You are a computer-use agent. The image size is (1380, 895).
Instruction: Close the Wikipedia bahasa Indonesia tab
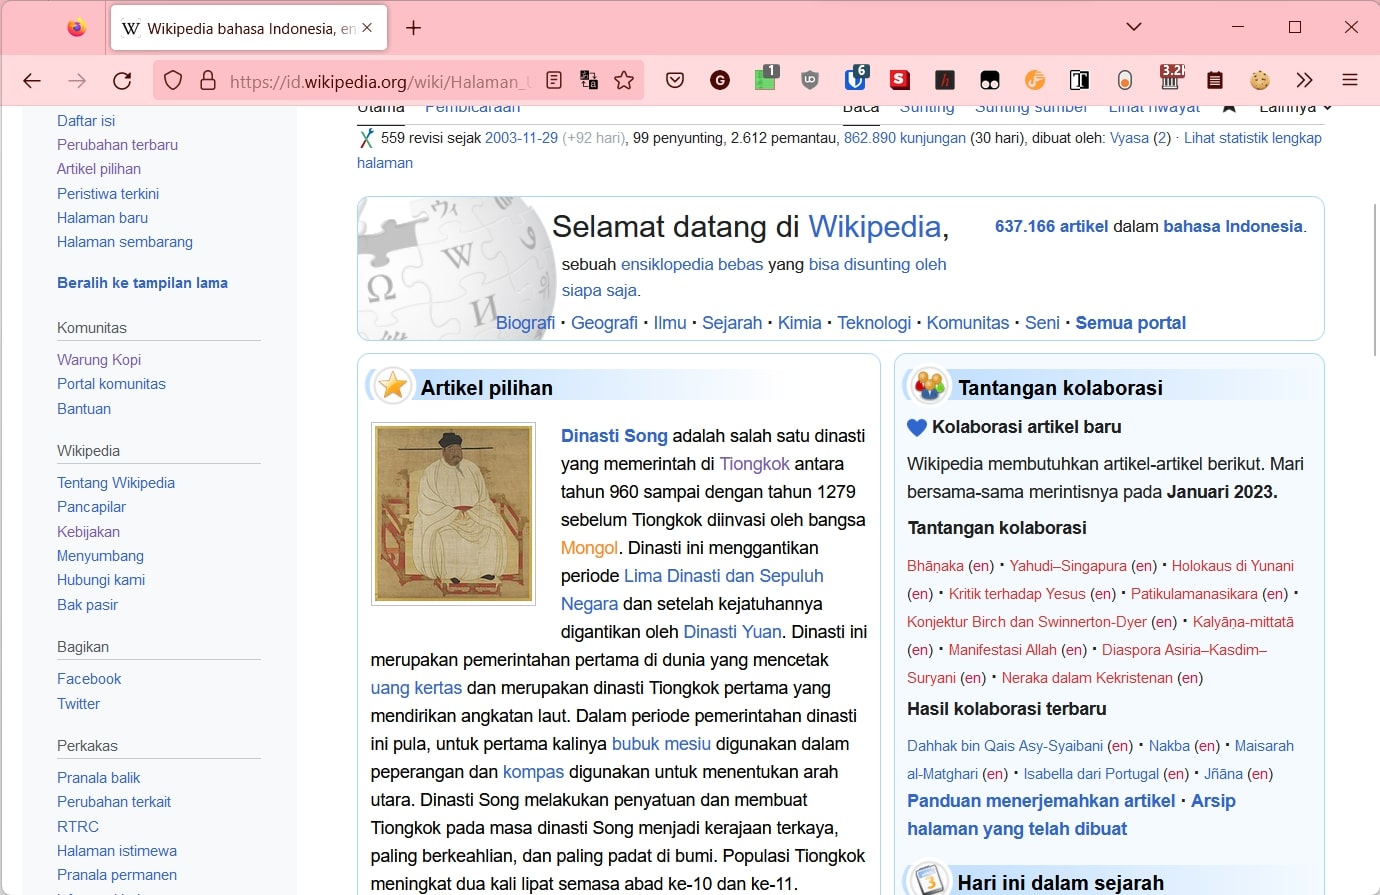coord(367,28)
